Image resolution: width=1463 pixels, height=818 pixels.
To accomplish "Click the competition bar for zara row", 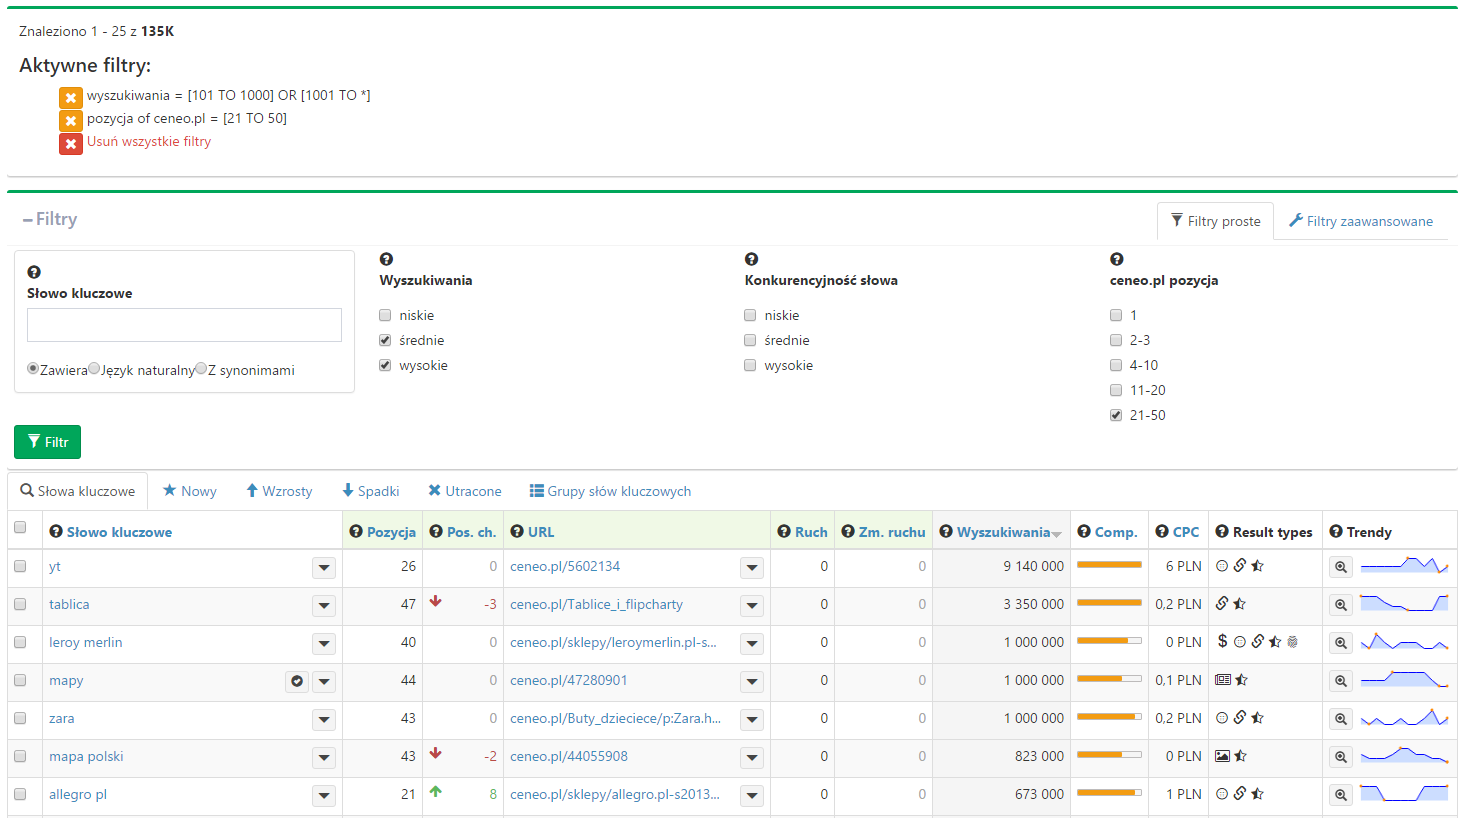I will coord(1109,717).
